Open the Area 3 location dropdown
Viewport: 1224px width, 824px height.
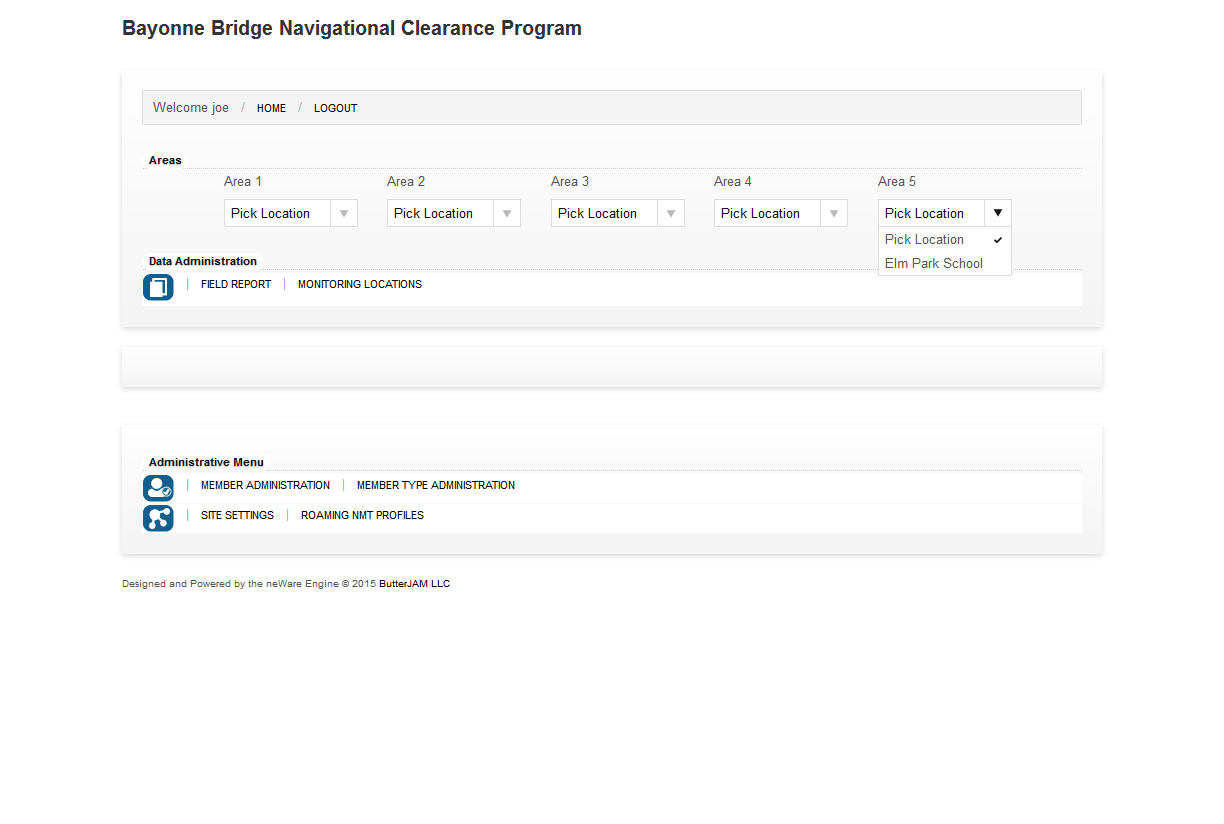(x=617, y=213)
